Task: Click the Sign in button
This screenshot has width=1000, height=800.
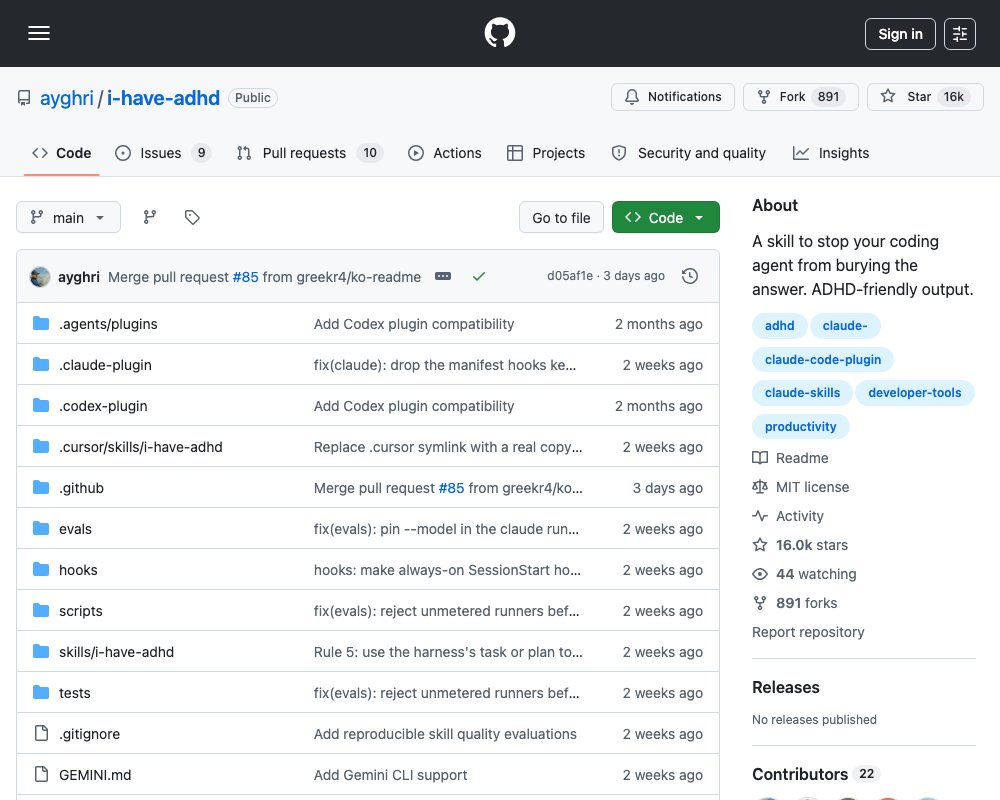Action: (x=900, y=34)
